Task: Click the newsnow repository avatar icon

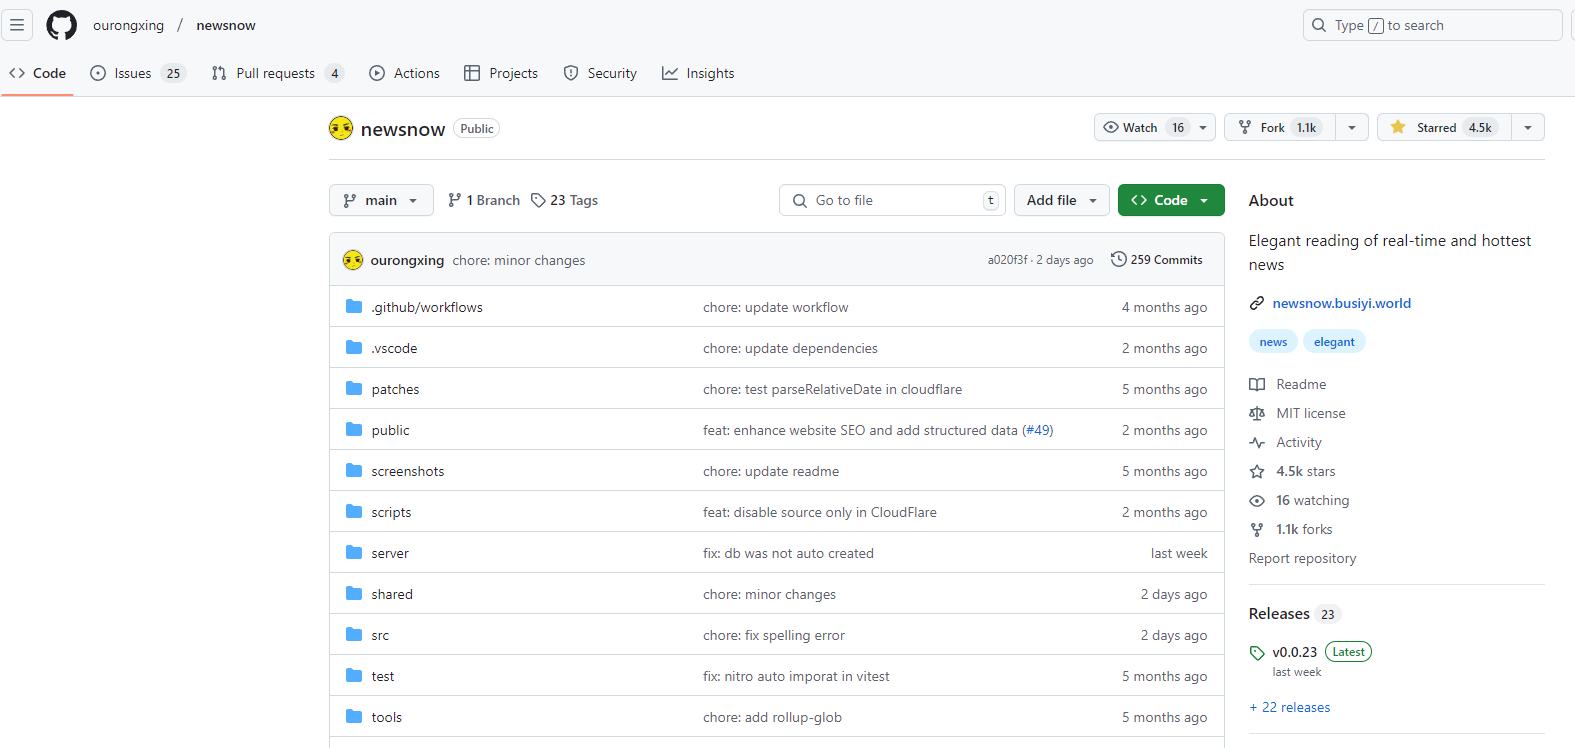Action: point(341,129)
